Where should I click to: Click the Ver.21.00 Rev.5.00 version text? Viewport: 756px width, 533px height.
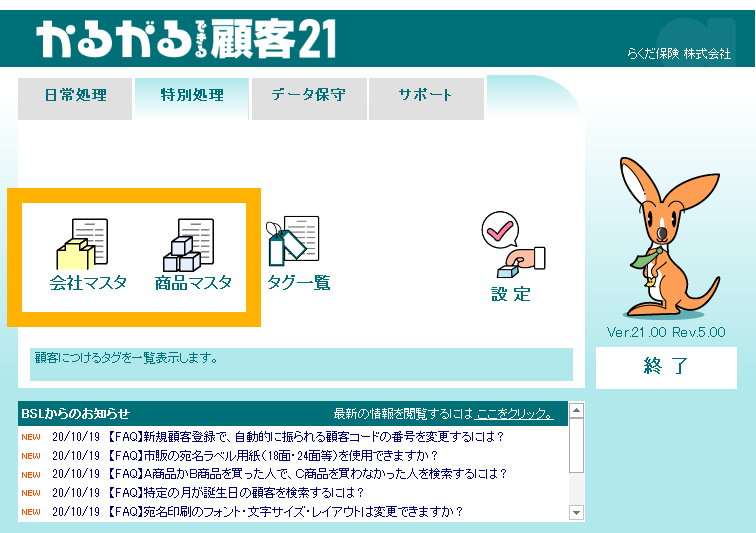(x=666, y=332)
